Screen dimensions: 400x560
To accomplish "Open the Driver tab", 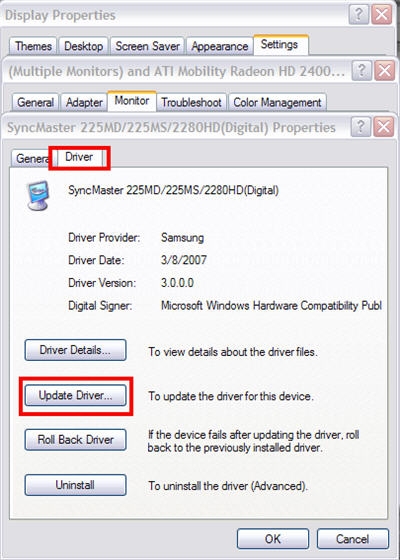I will [x=79, y=157].
